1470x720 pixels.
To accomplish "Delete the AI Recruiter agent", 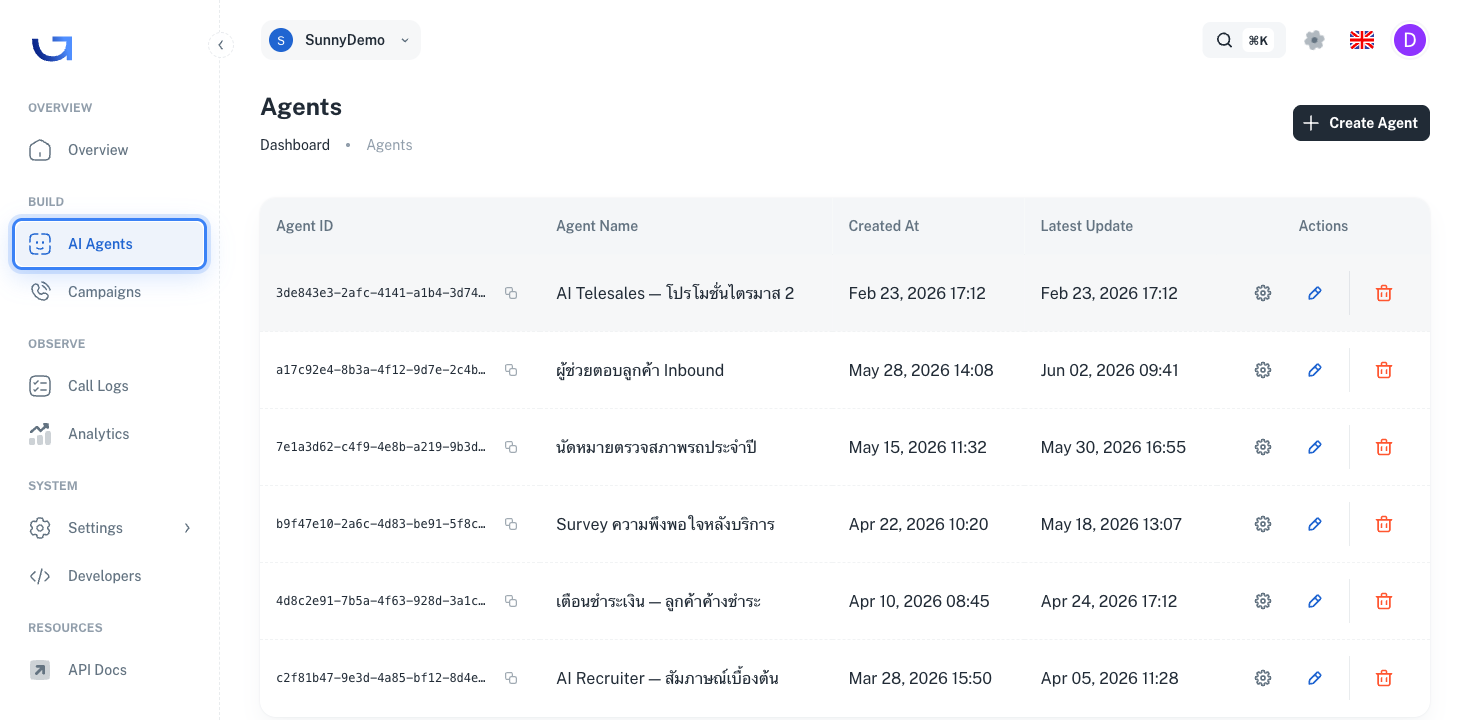I will pos(1384,678).
